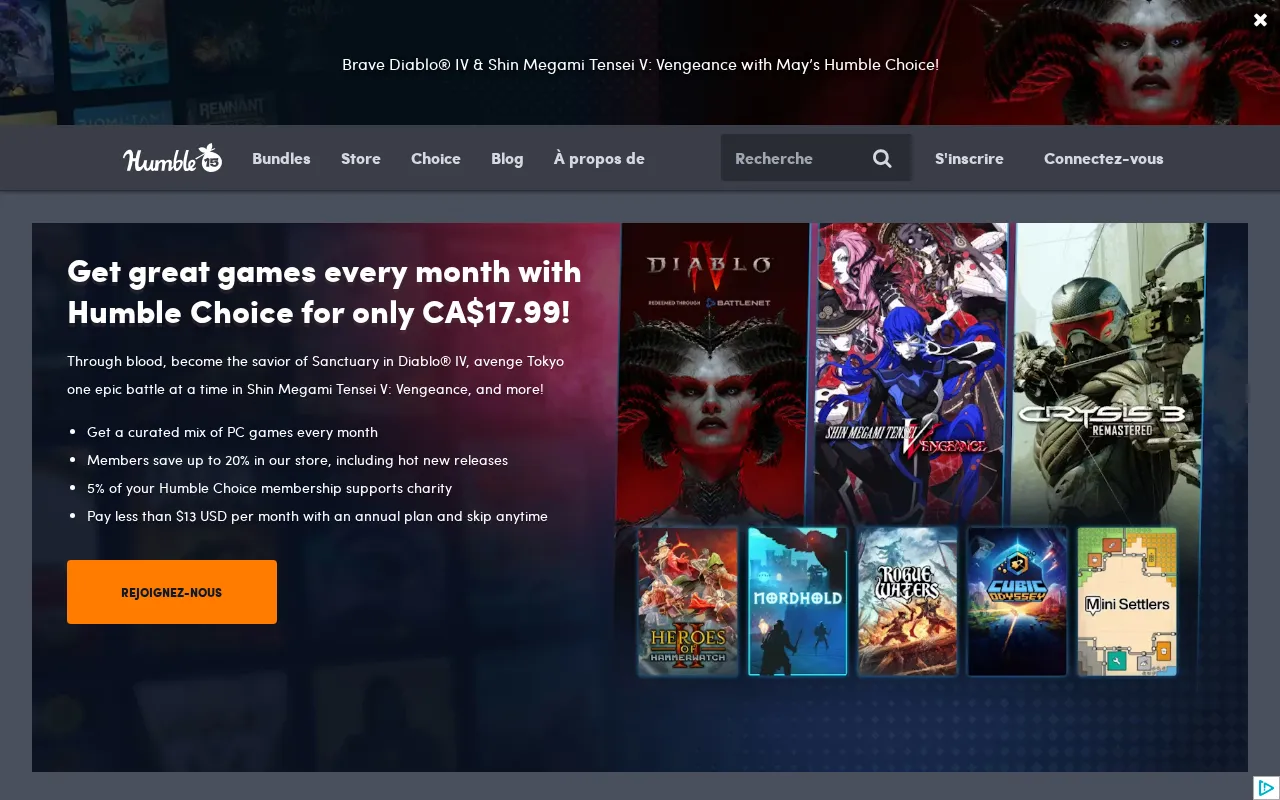Open the Humble logo homepage link
The image size is (1280, 800).
click(172, 158)
